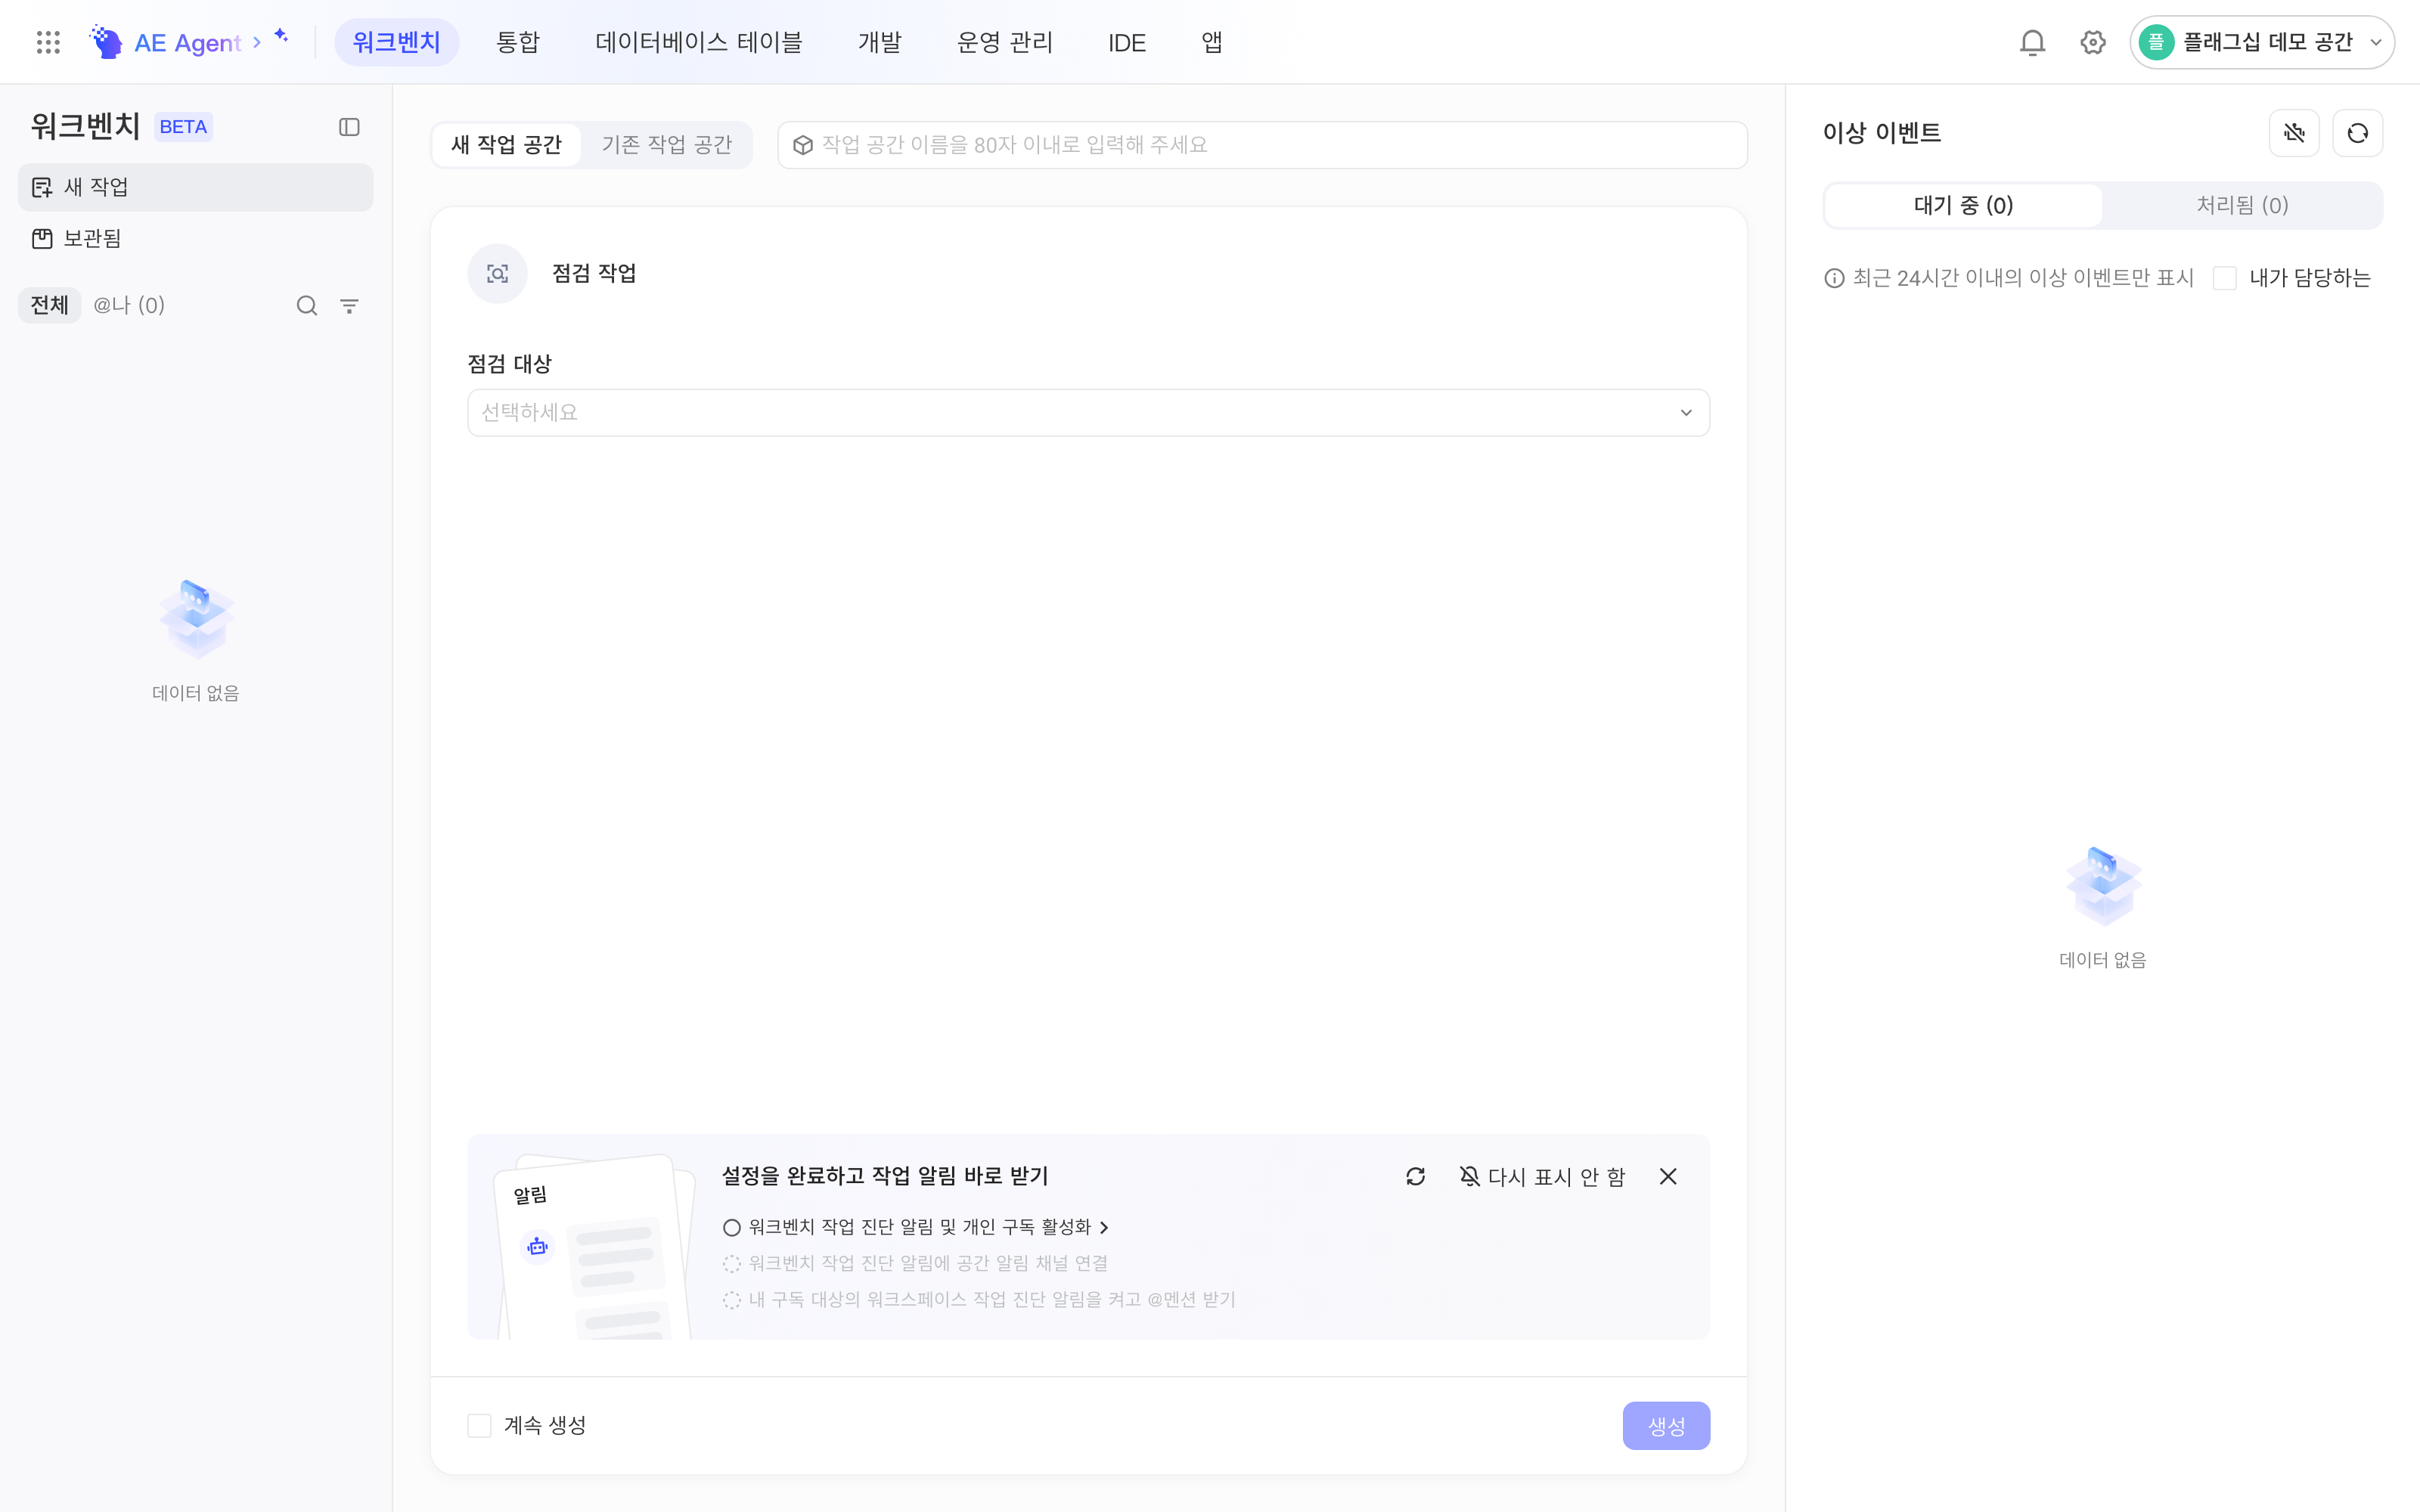Expand the 플래그십 데모 공간 workspace selector
The image size is (2420, 1512).
coord(2261,42)
